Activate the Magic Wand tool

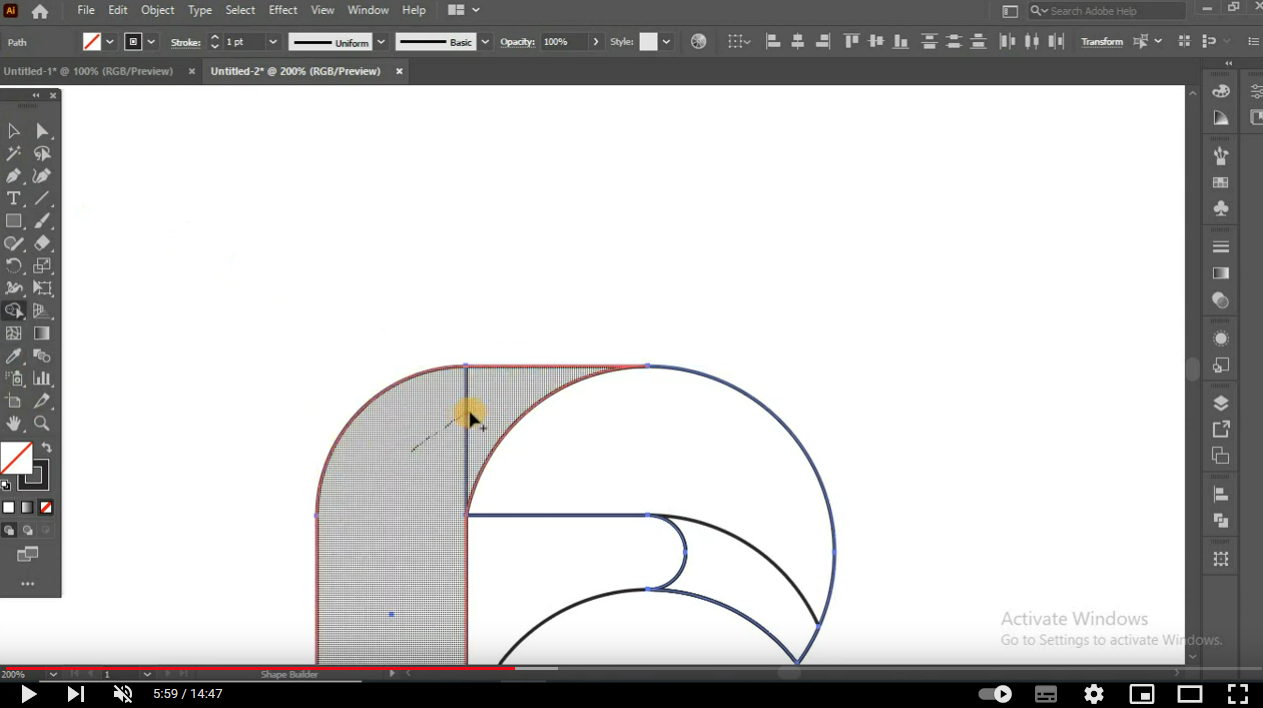coord(14,153)
